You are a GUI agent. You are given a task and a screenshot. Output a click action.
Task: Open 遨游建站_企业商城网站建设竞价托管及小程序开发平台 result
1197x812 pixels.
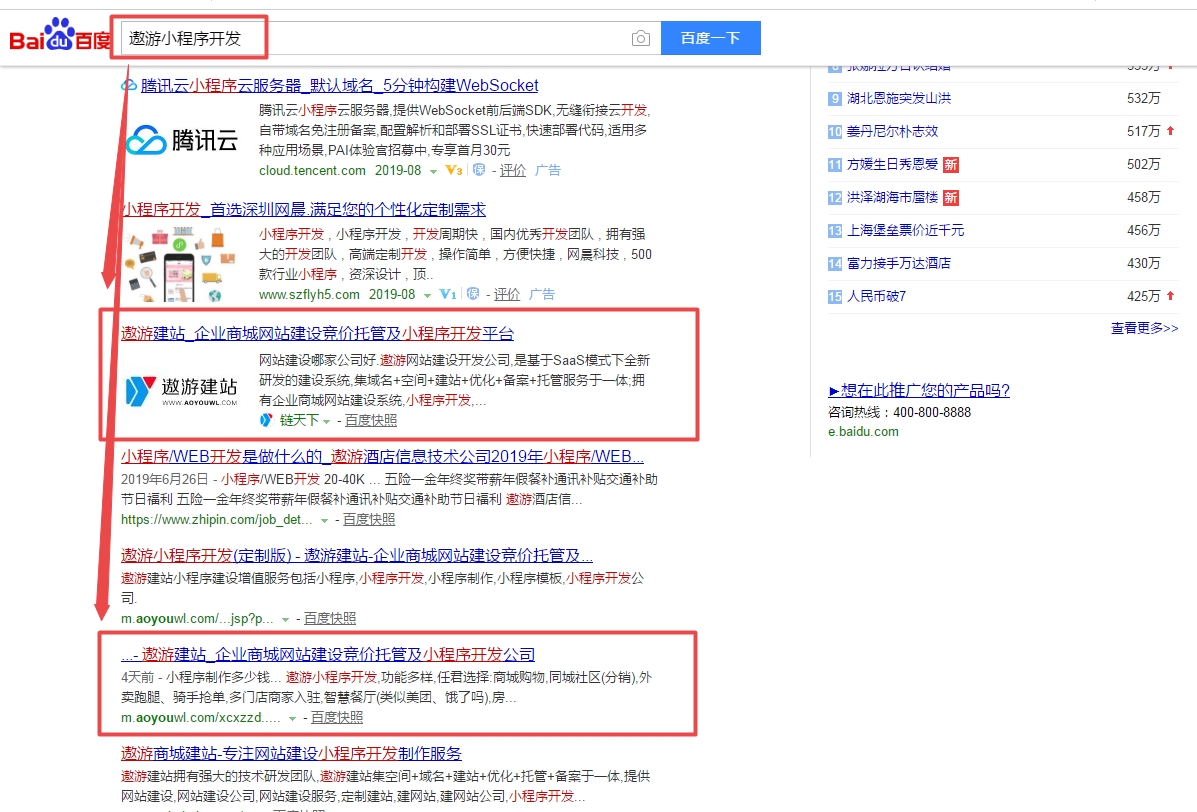pos(318,334)
